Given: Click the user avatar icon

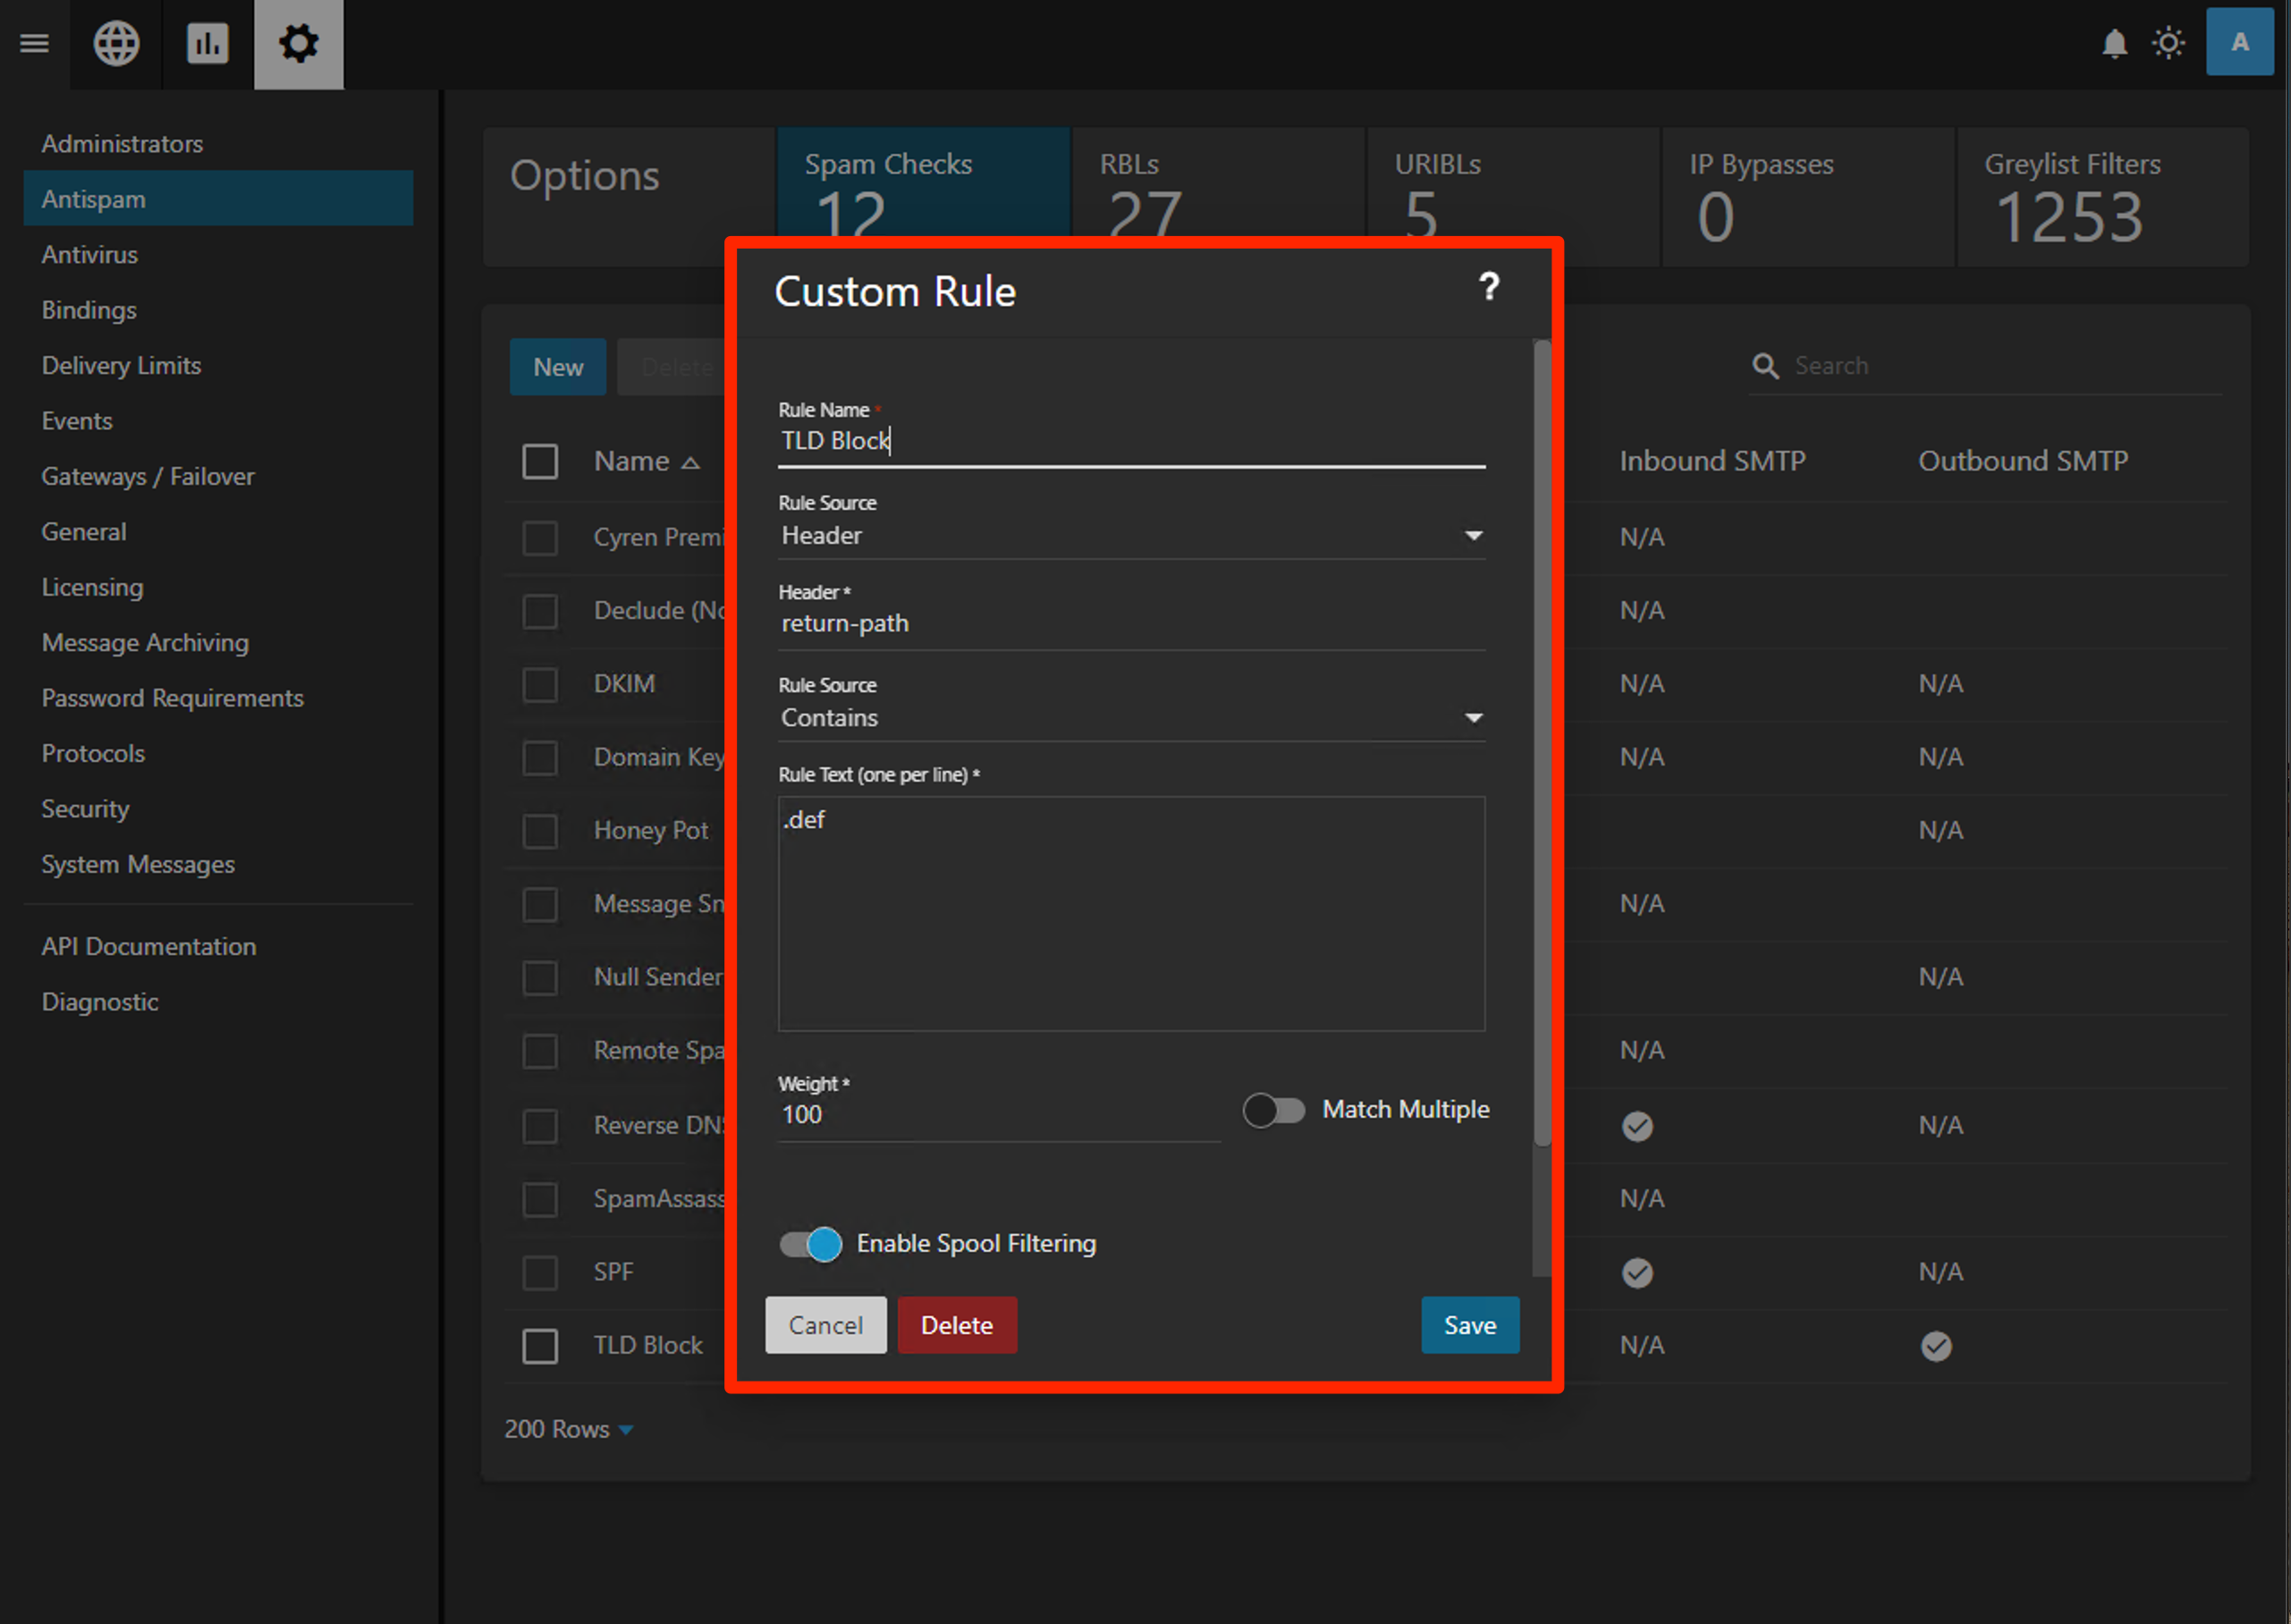Looking at the screenshot, I should [x=2239, y=43].
